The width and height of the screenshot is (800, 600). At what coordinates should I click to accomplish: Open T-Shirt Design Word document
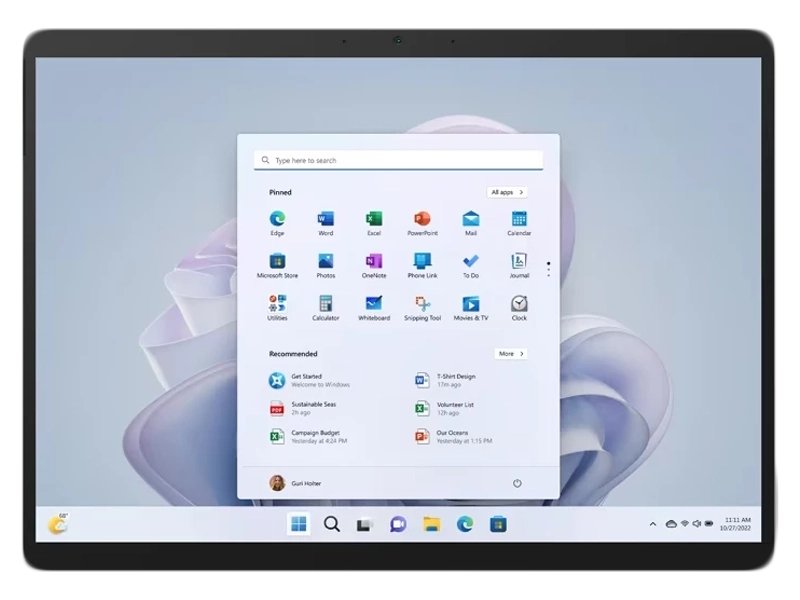[x=445, y=380]
